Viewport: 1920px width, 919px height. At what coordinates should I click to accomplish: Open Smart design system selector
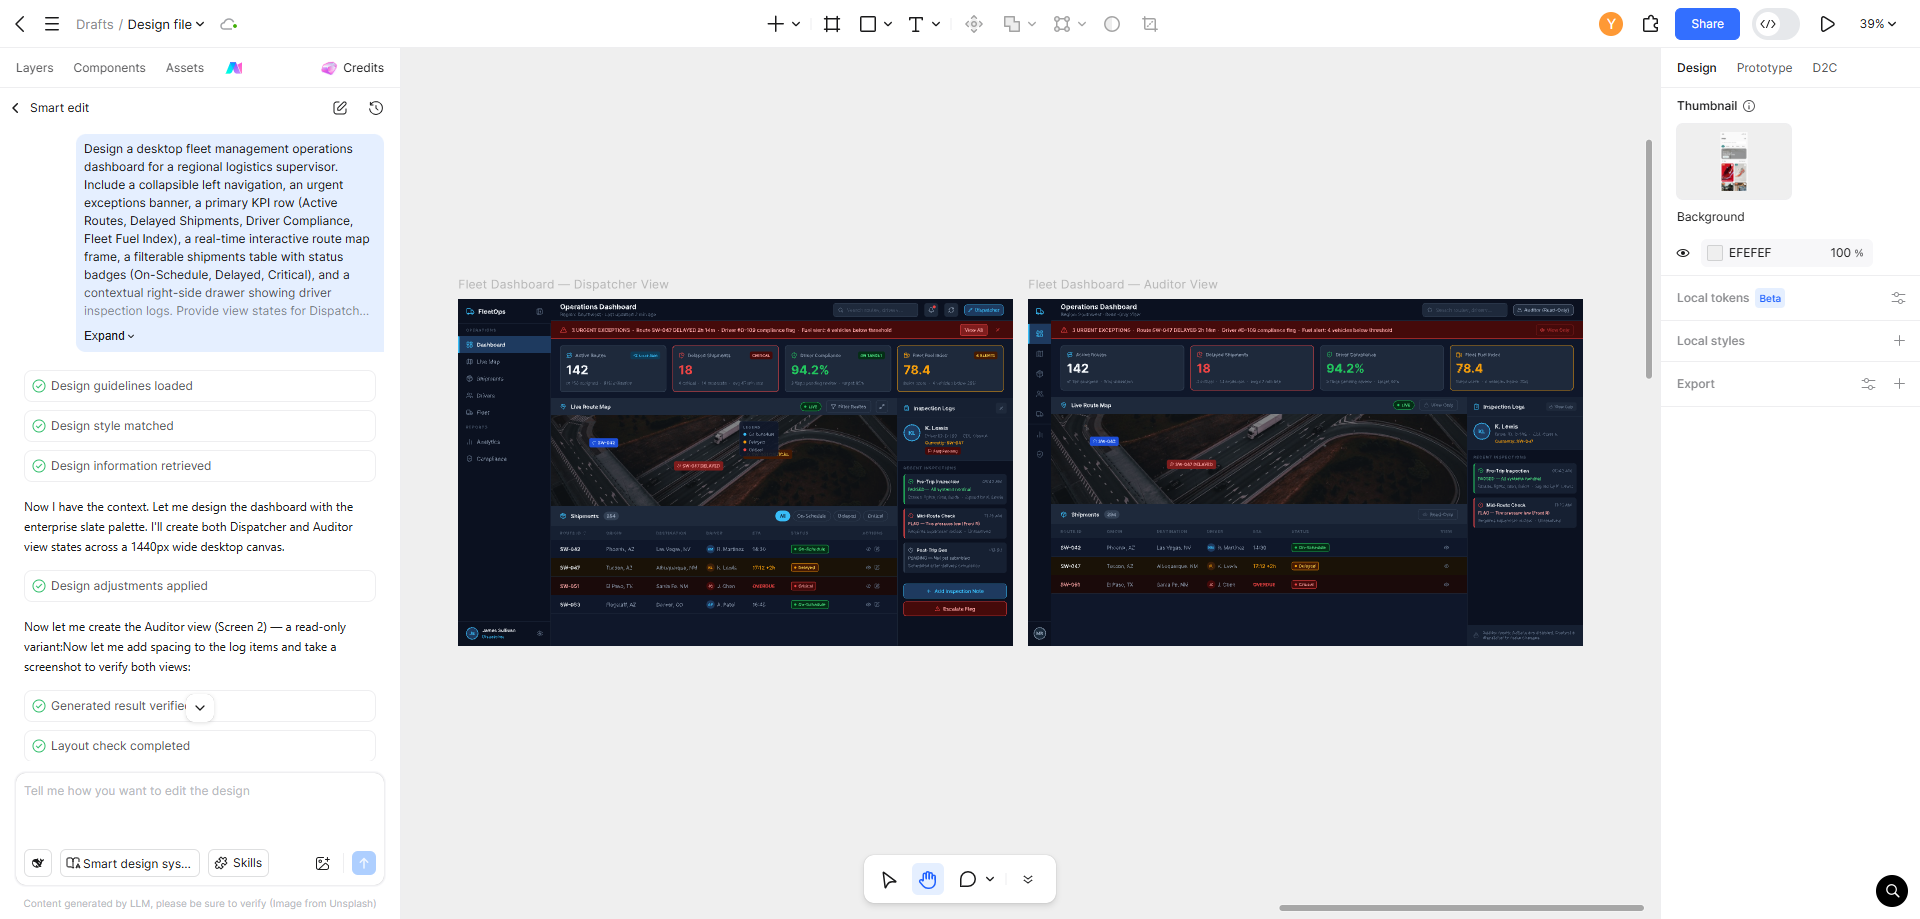[x=130, y=863]
